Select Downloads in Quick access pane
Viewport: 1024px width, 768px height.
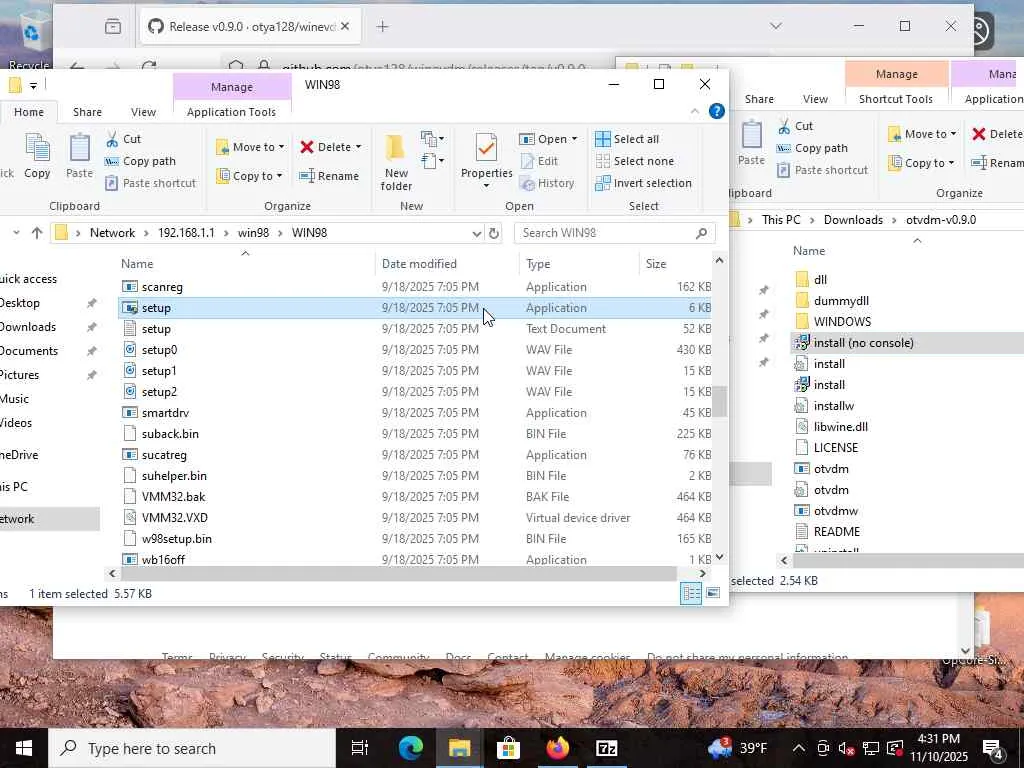tap(27, 327)
